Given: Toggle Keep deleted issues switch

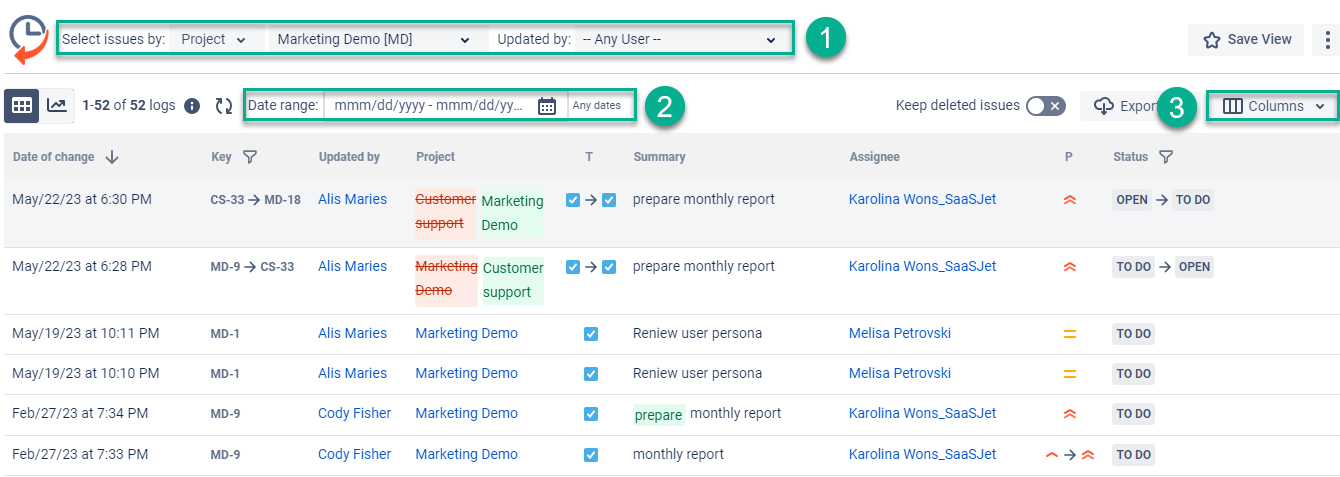Looking at the screenshot, I should click(x=1046, y=106).
